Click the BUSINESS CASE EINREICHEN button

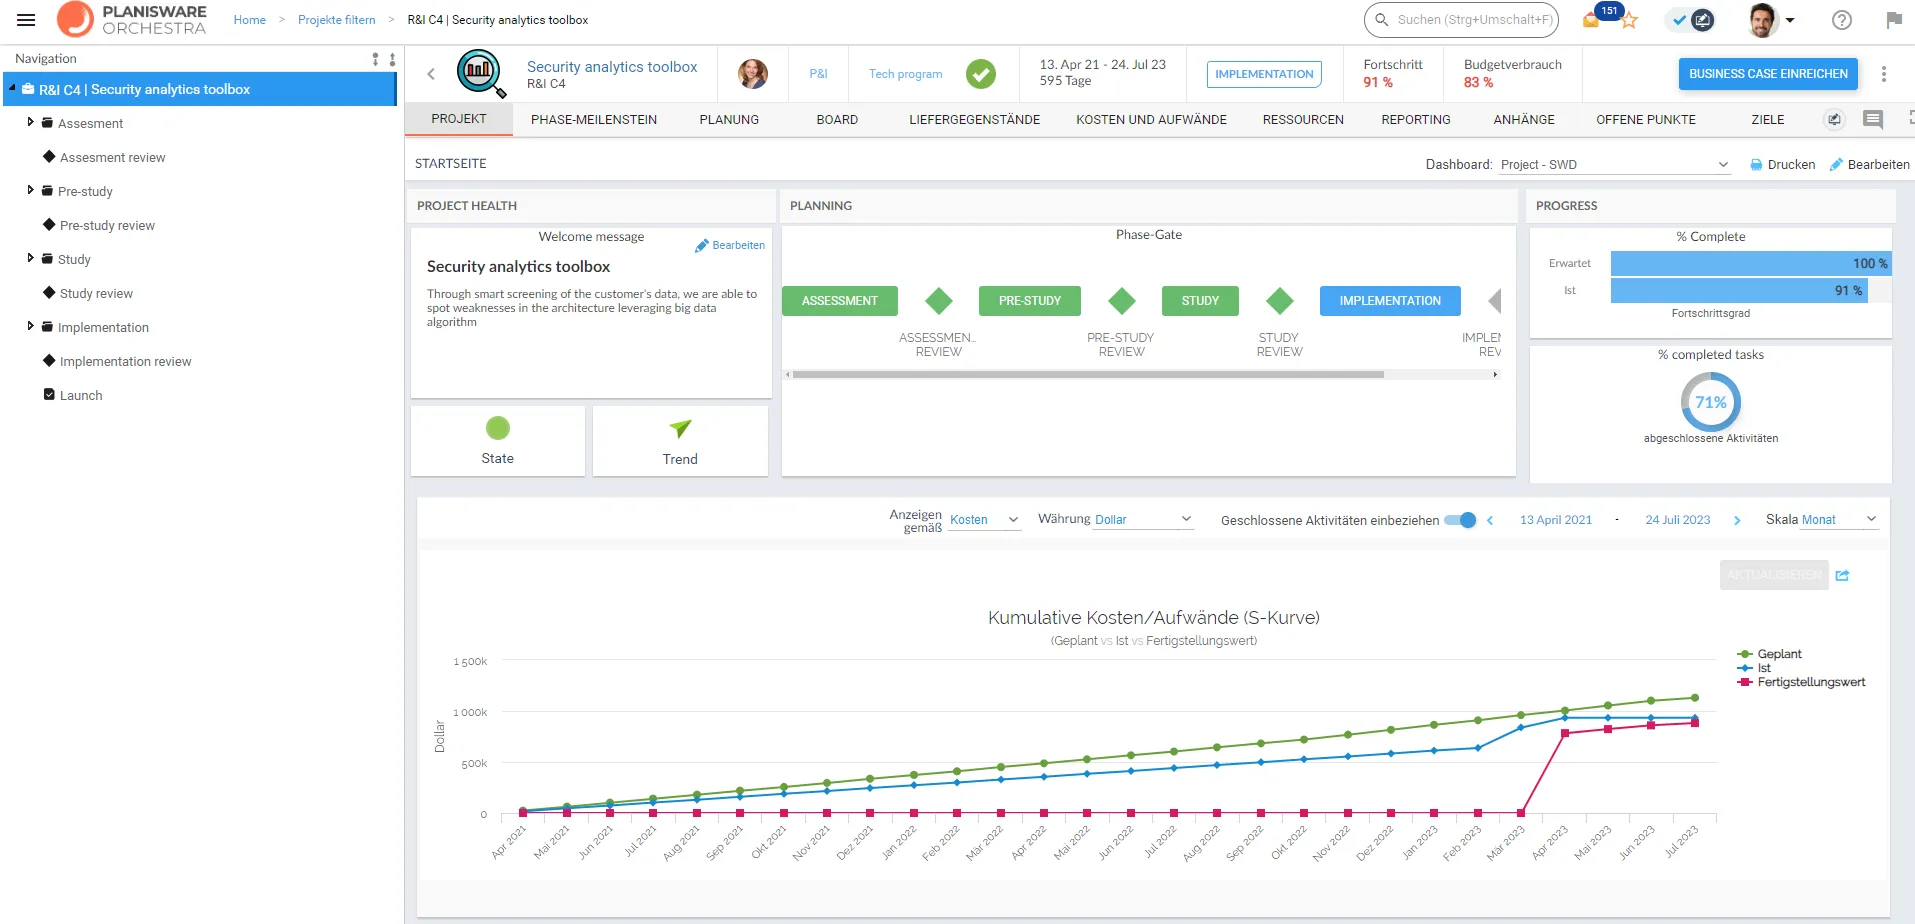[1767, 74]
